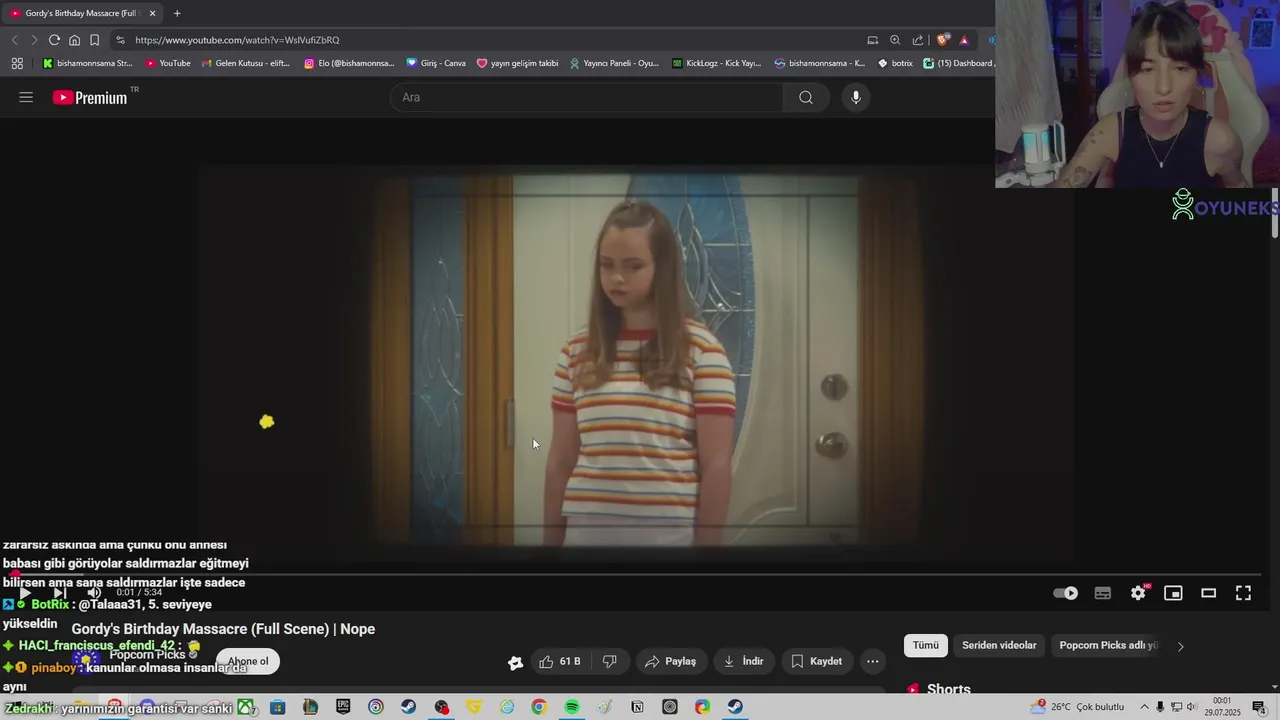Open browser apps grid in bookmarks bar
The height and width of the screenshot is (720, 1280).
coord(17,63)
